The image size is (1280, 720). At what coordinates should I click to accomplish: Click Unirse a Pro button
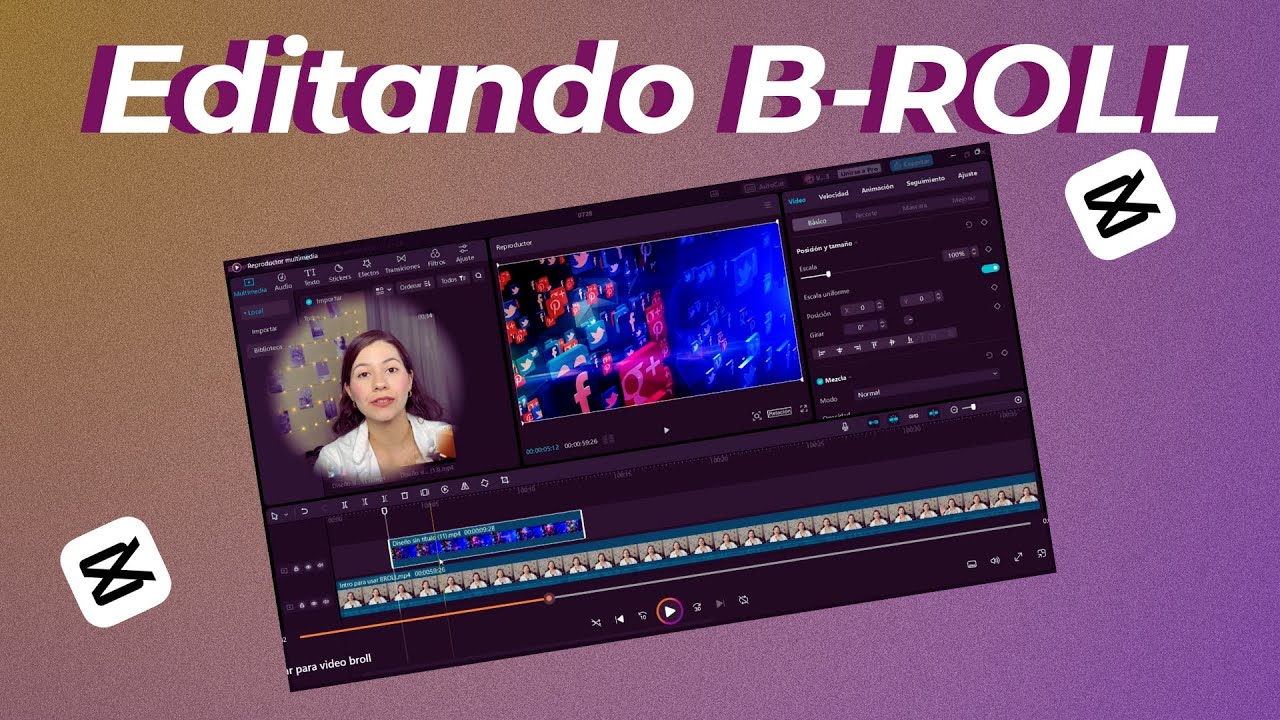click(x=859, y=170)
